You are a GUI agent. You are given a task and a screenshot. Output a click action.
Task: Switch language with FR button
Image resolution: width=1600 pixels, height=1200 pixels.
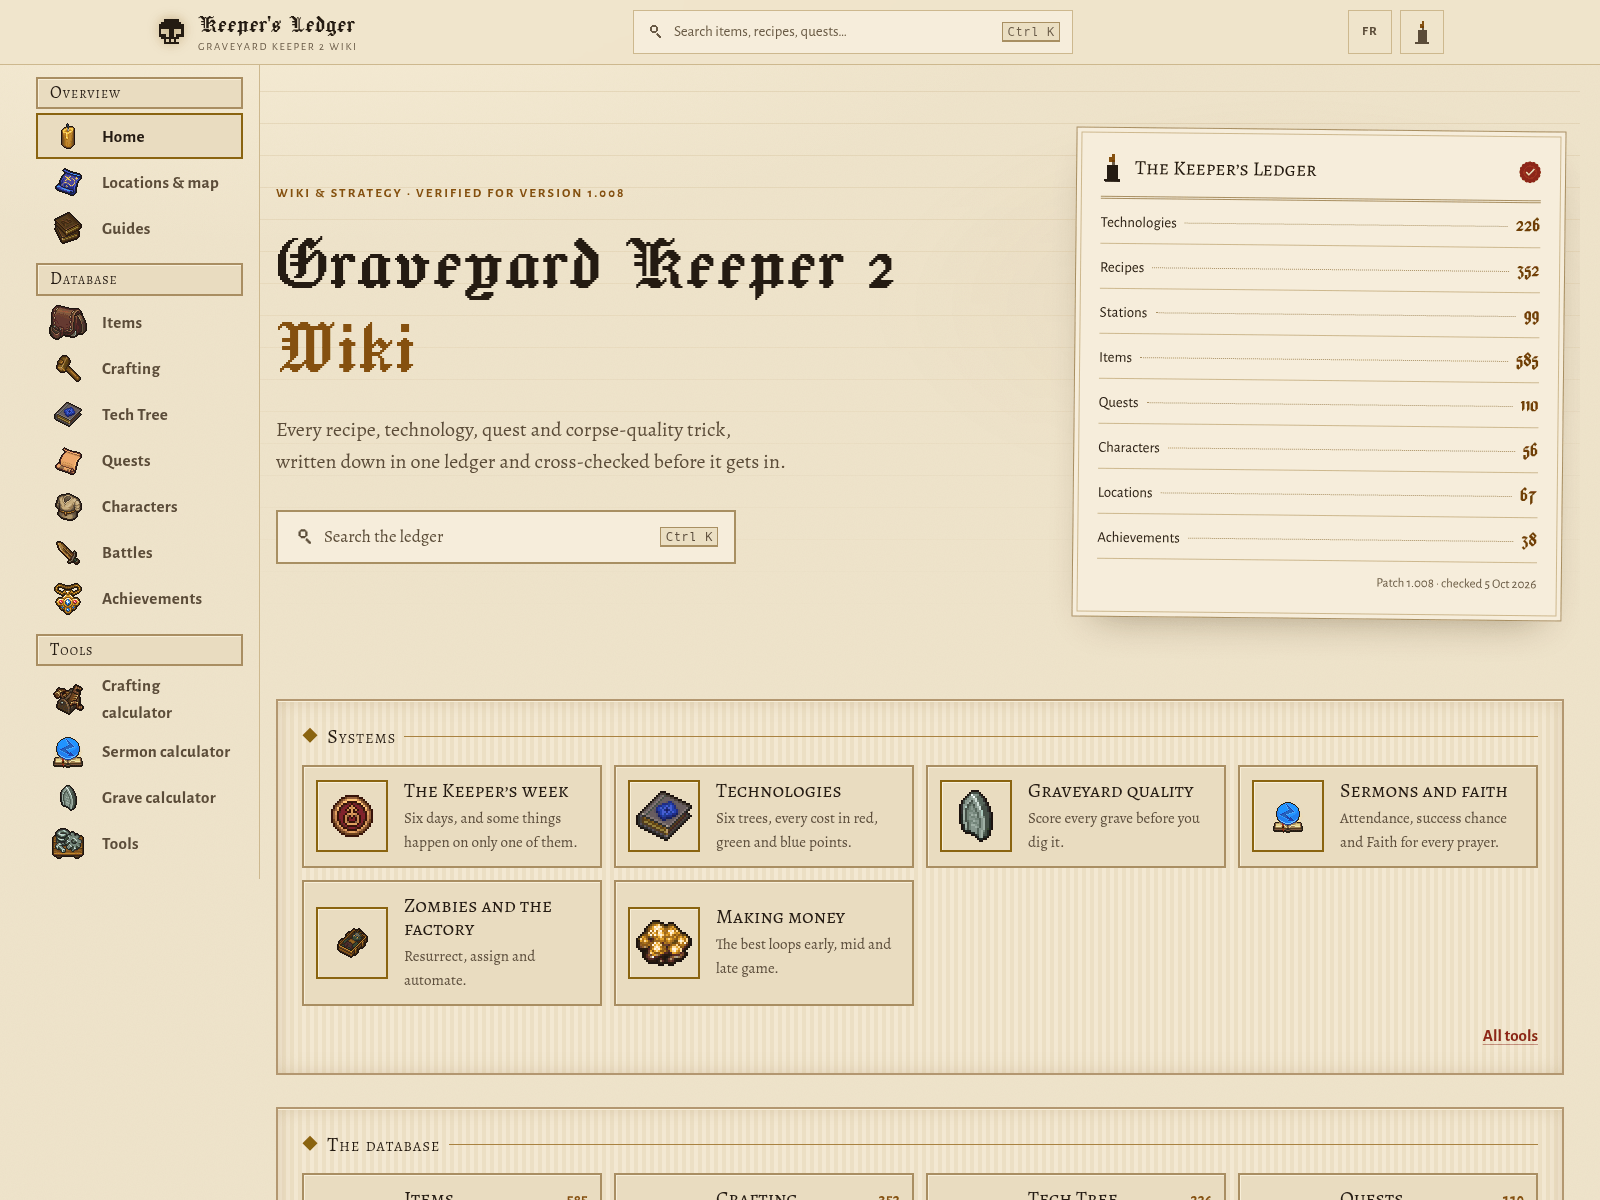tap(1370, 32)
